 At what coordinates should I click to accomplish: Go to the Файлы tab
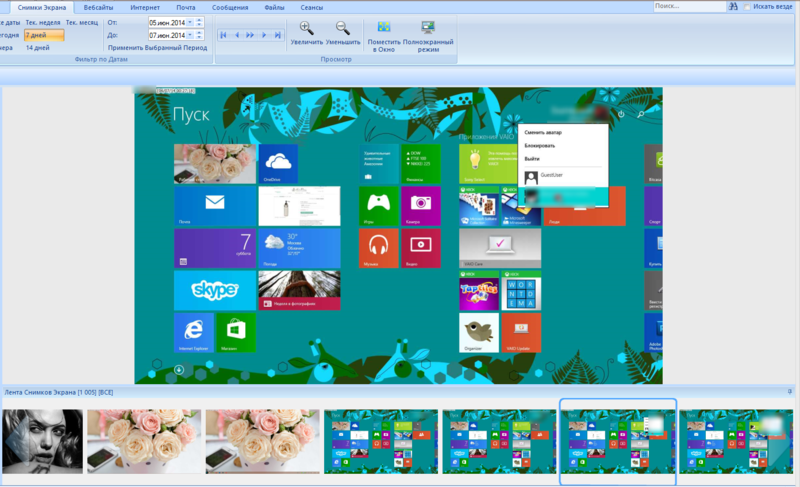pyautogui.click(x=274, y=8)
